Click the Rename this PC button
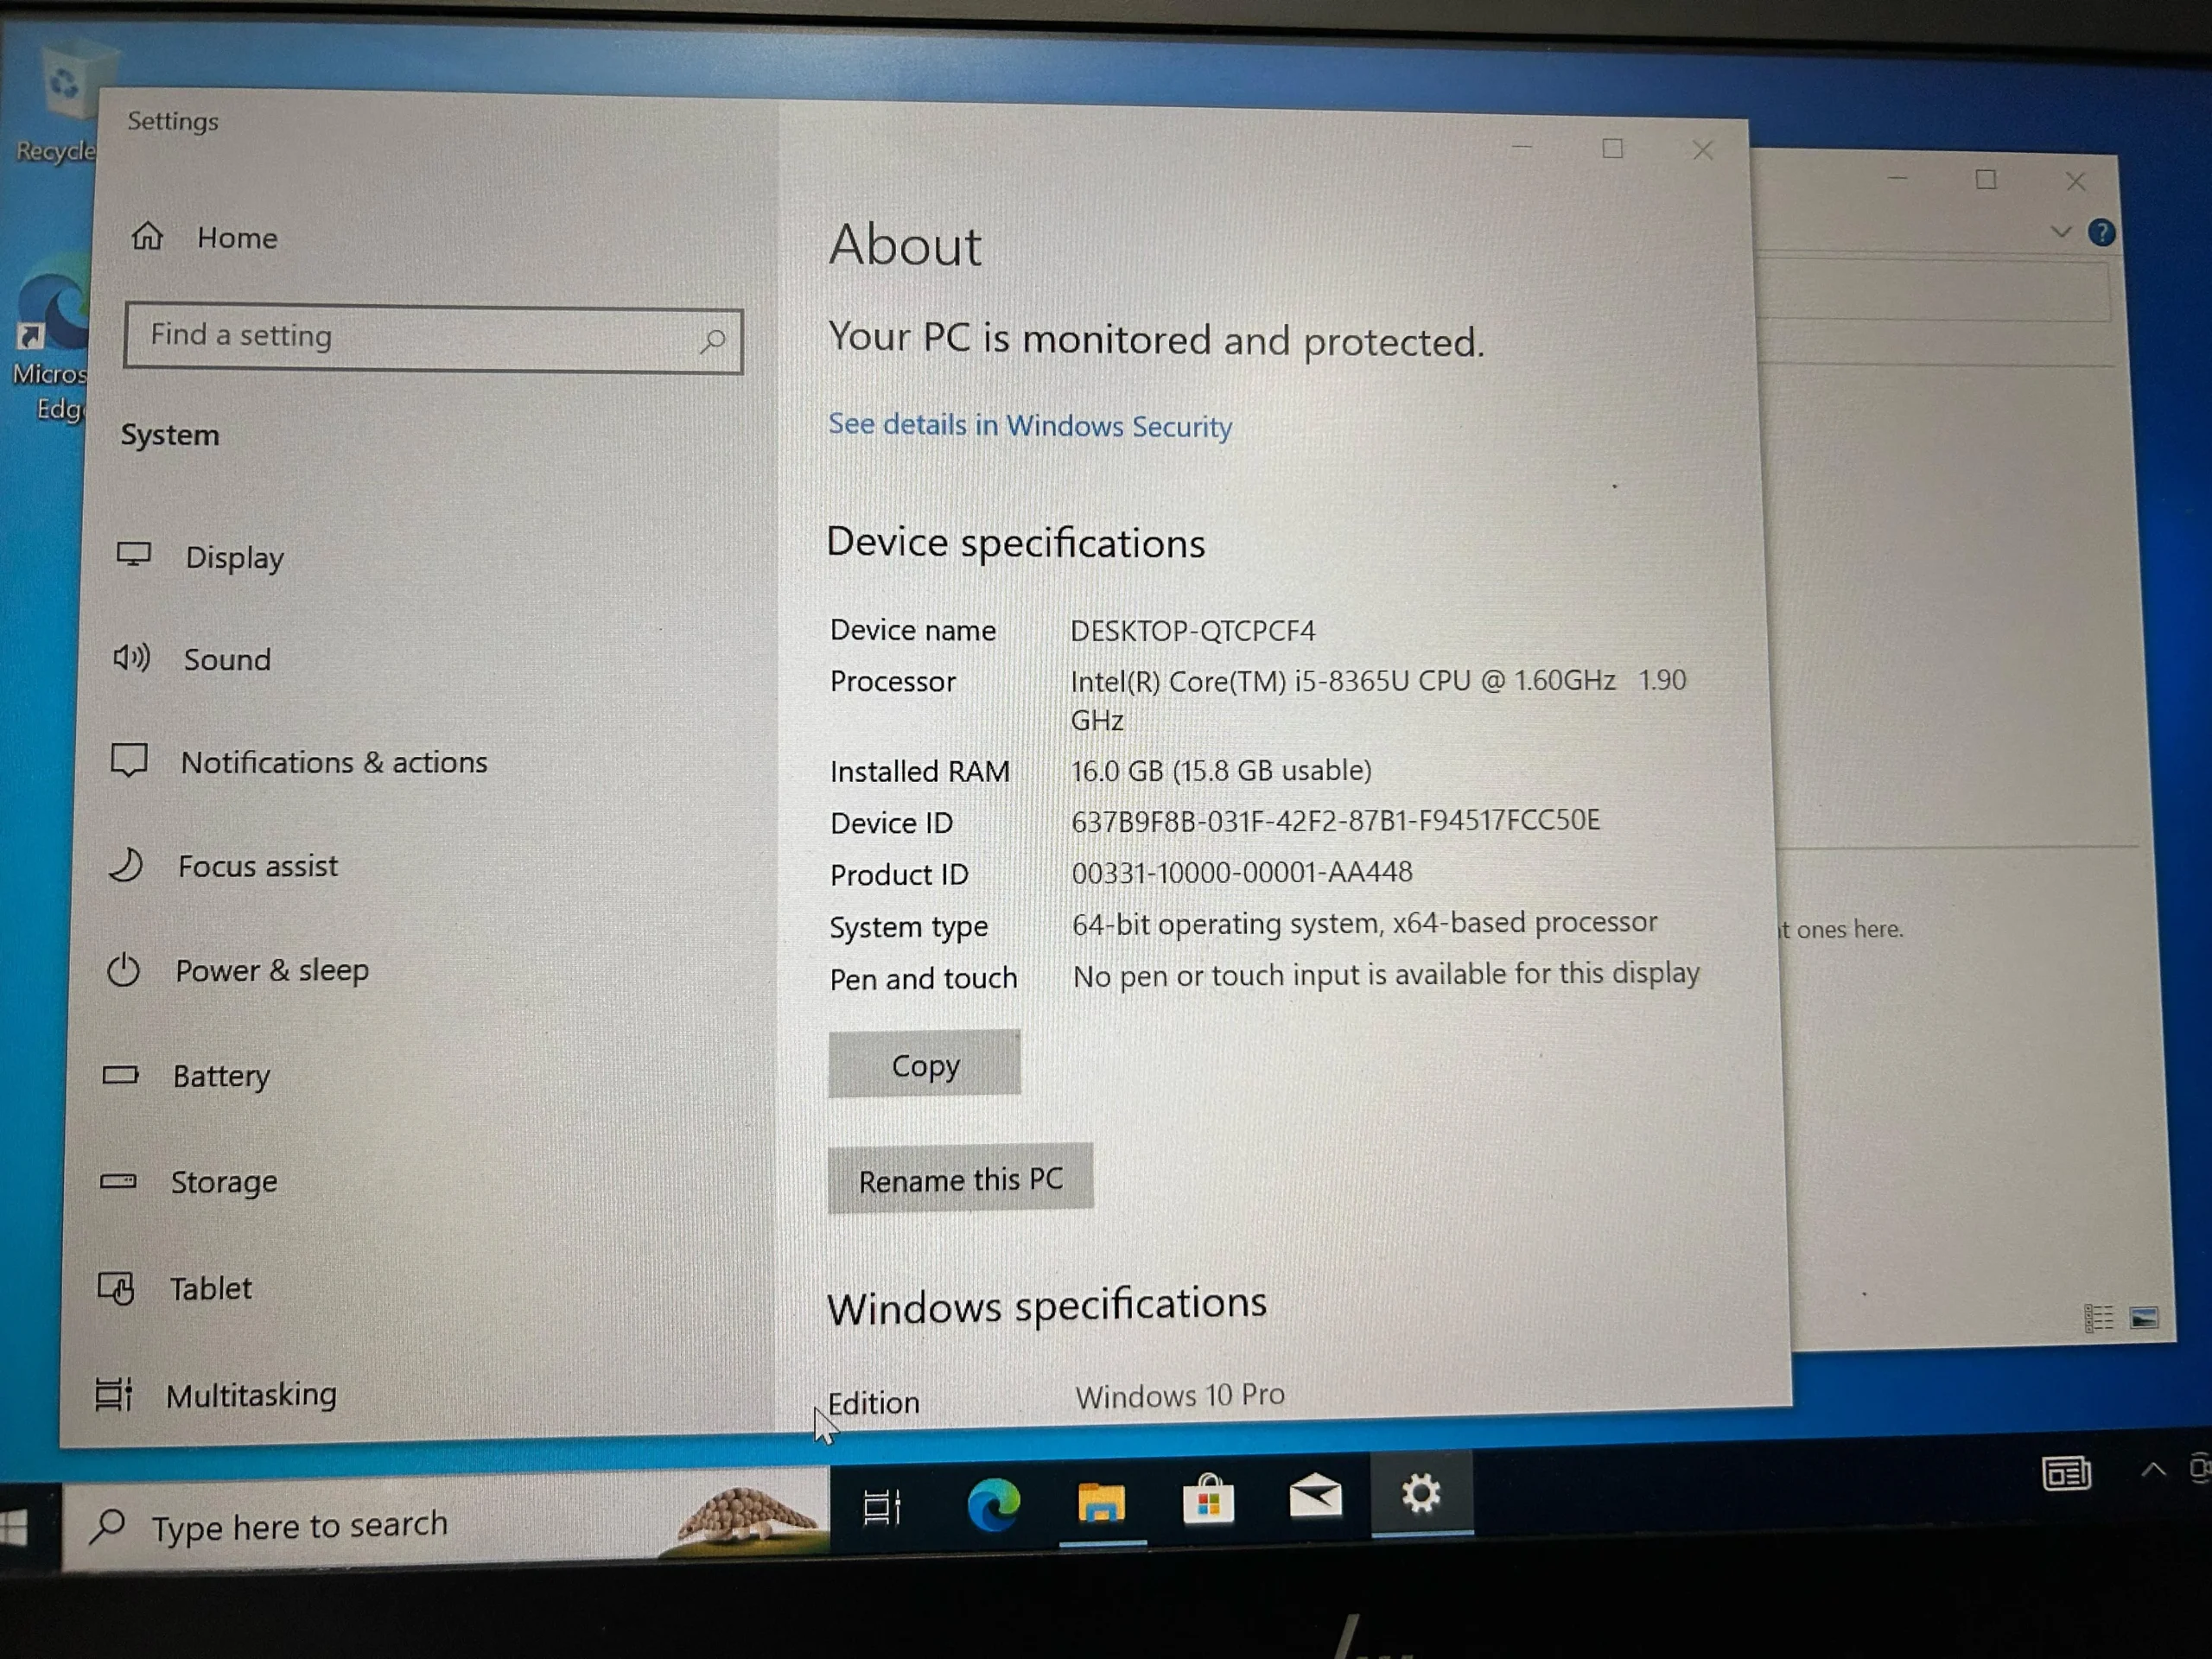This screenshot has width=2212, height=1659. [x=960, y=1179]
